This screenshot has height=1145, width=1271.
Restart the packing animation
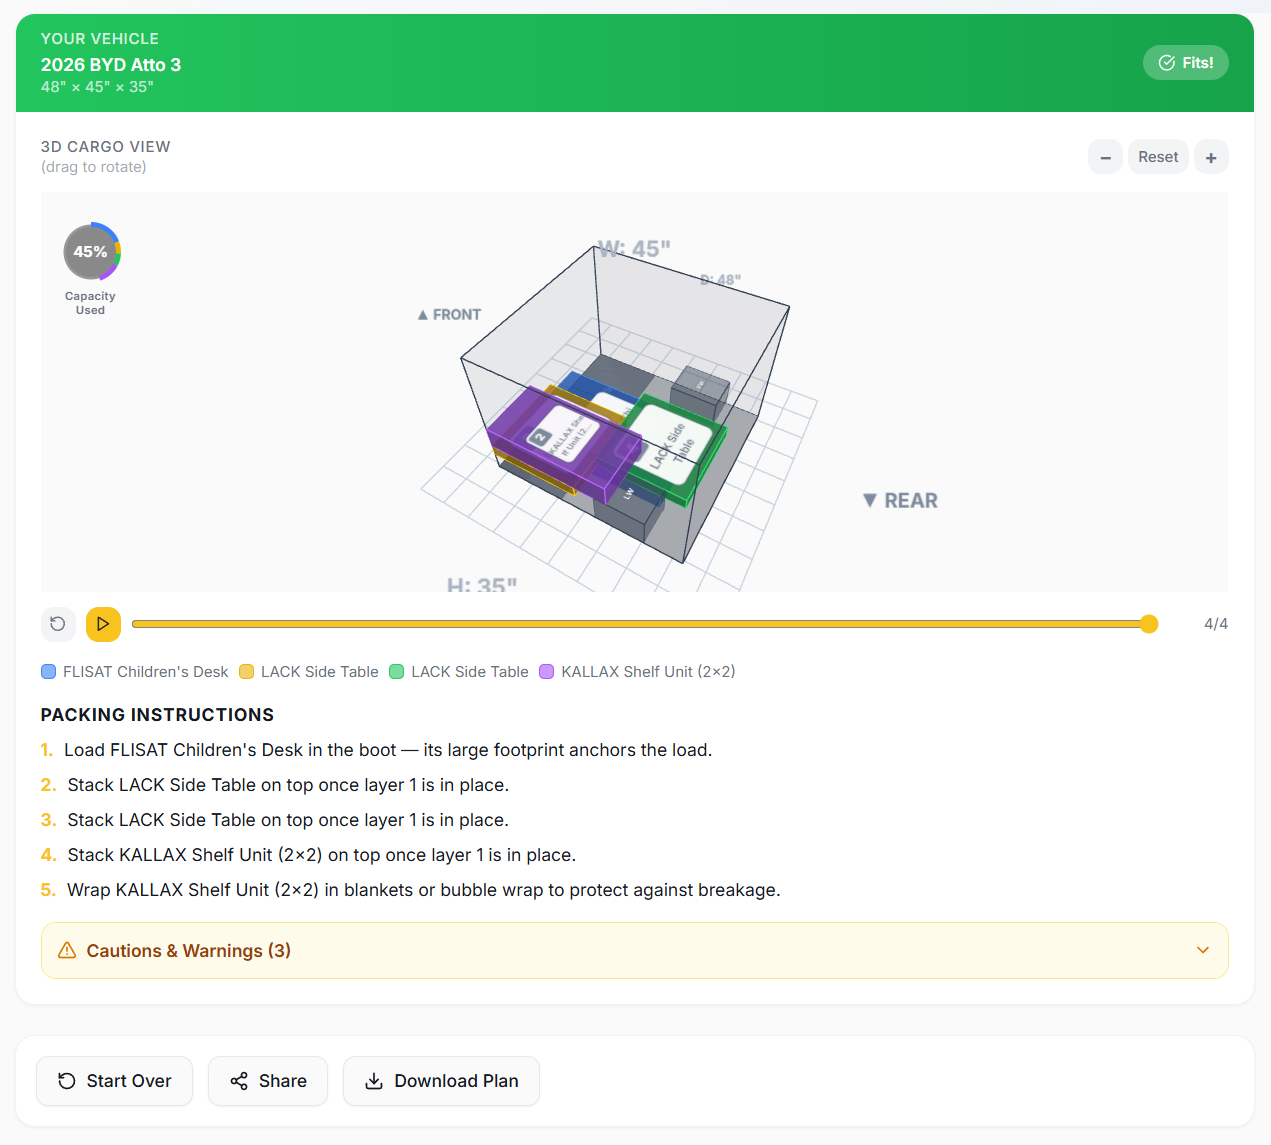[58, 624]
